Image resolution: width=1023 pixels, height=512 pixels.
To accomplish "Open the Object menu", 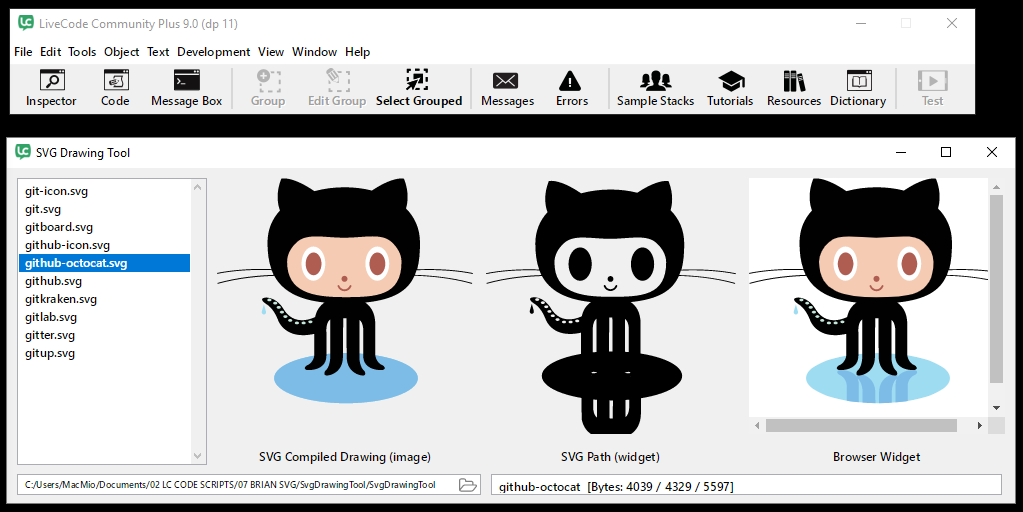I will (121, 52).
